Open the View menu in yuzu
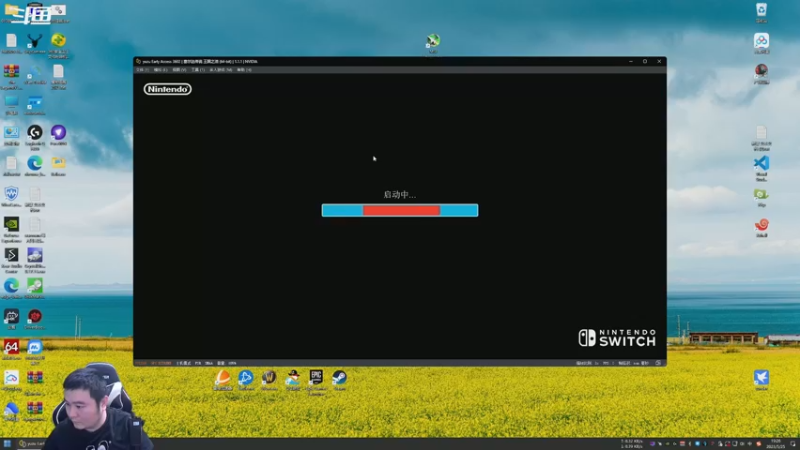This screenshot has width=800, height=450. (x=179, y=70)
